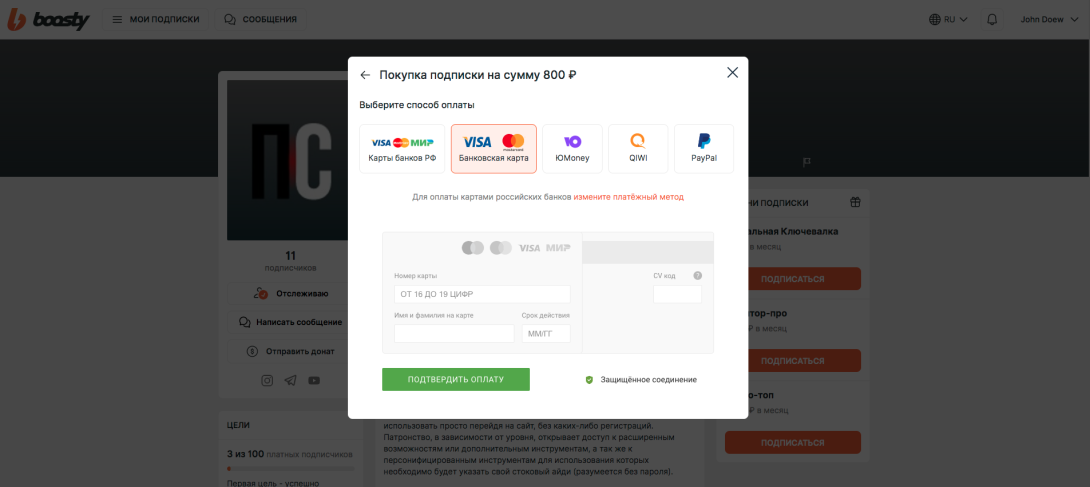Screen dimensions: 1090x487
Task: Open the Instagram profile icon
Action: click(x=267, y=380)
